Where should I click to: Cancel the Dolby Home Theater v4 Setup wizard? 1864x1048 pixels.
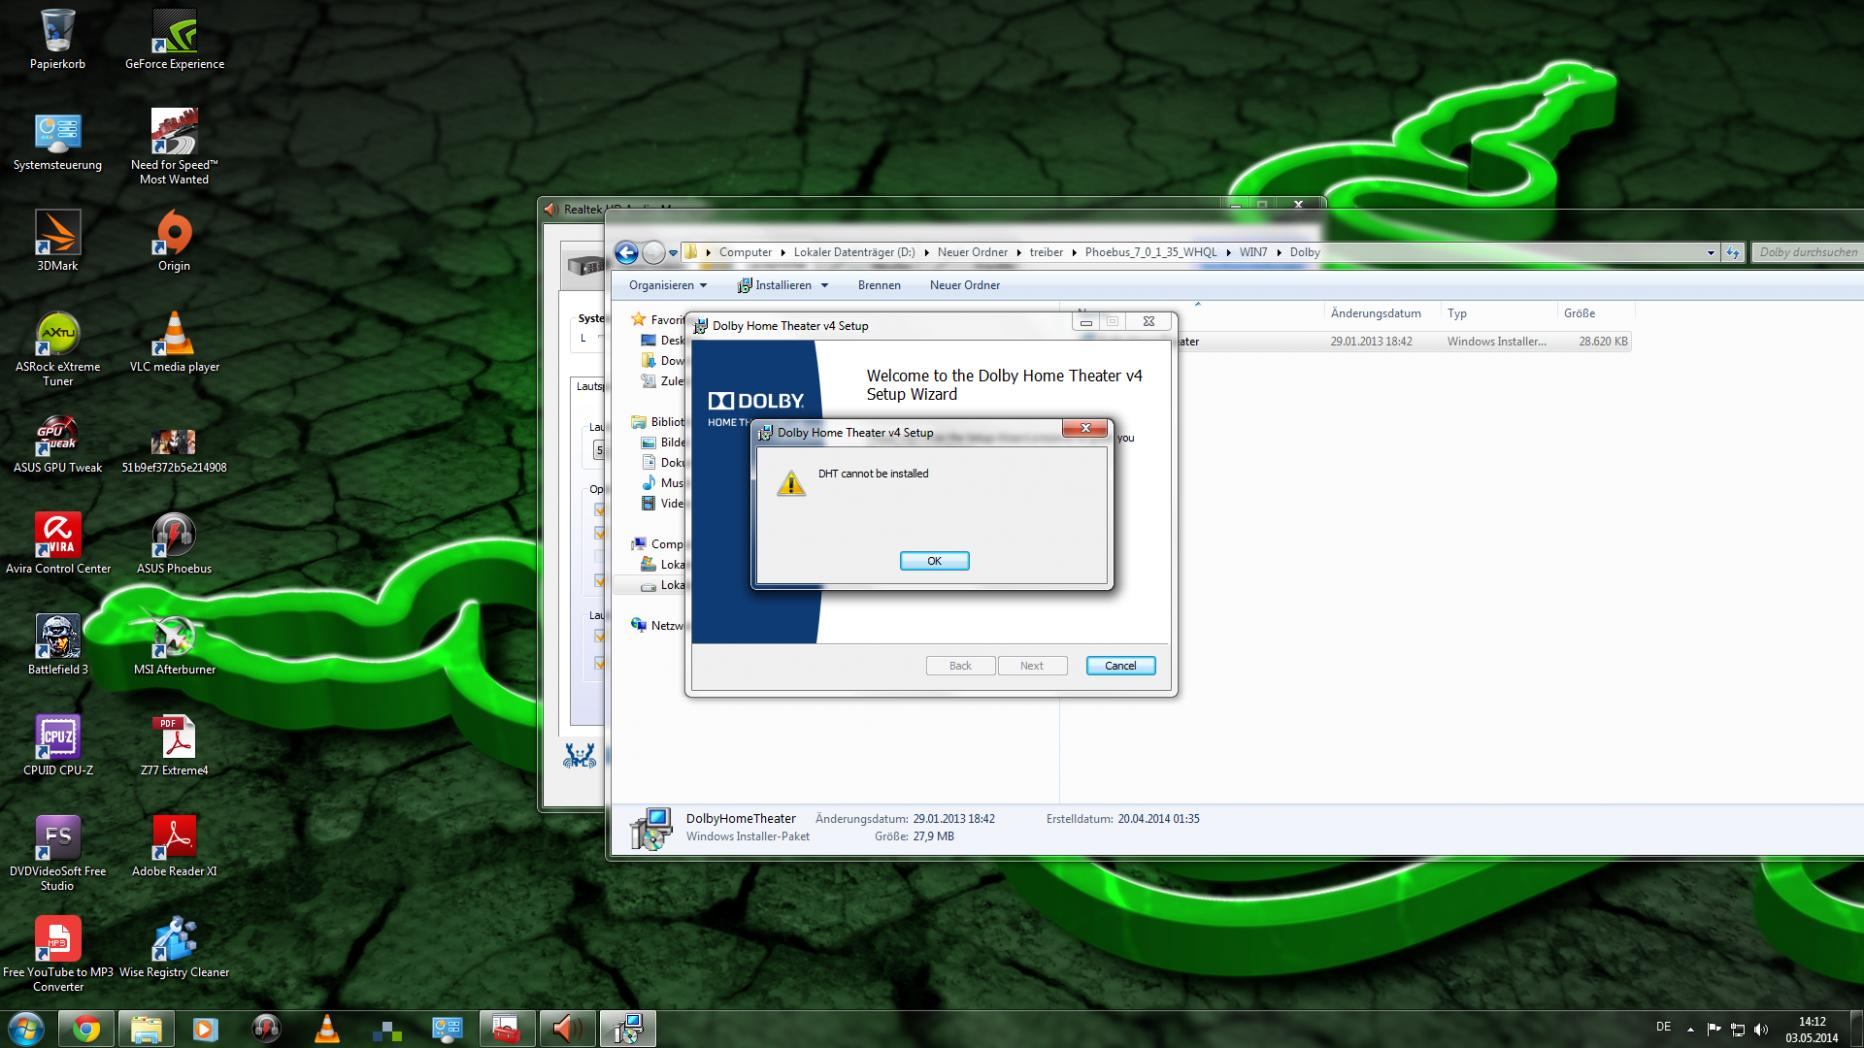pos(1120,666)
